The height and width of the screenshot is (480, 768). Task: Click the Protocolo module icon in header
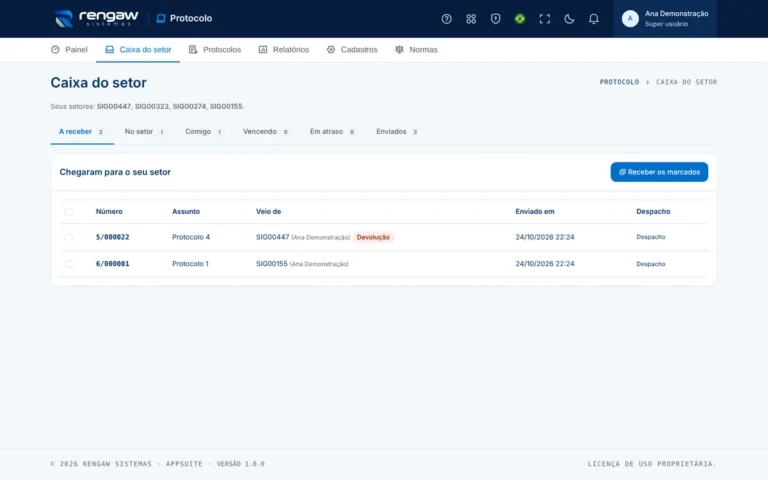point(161,19)
